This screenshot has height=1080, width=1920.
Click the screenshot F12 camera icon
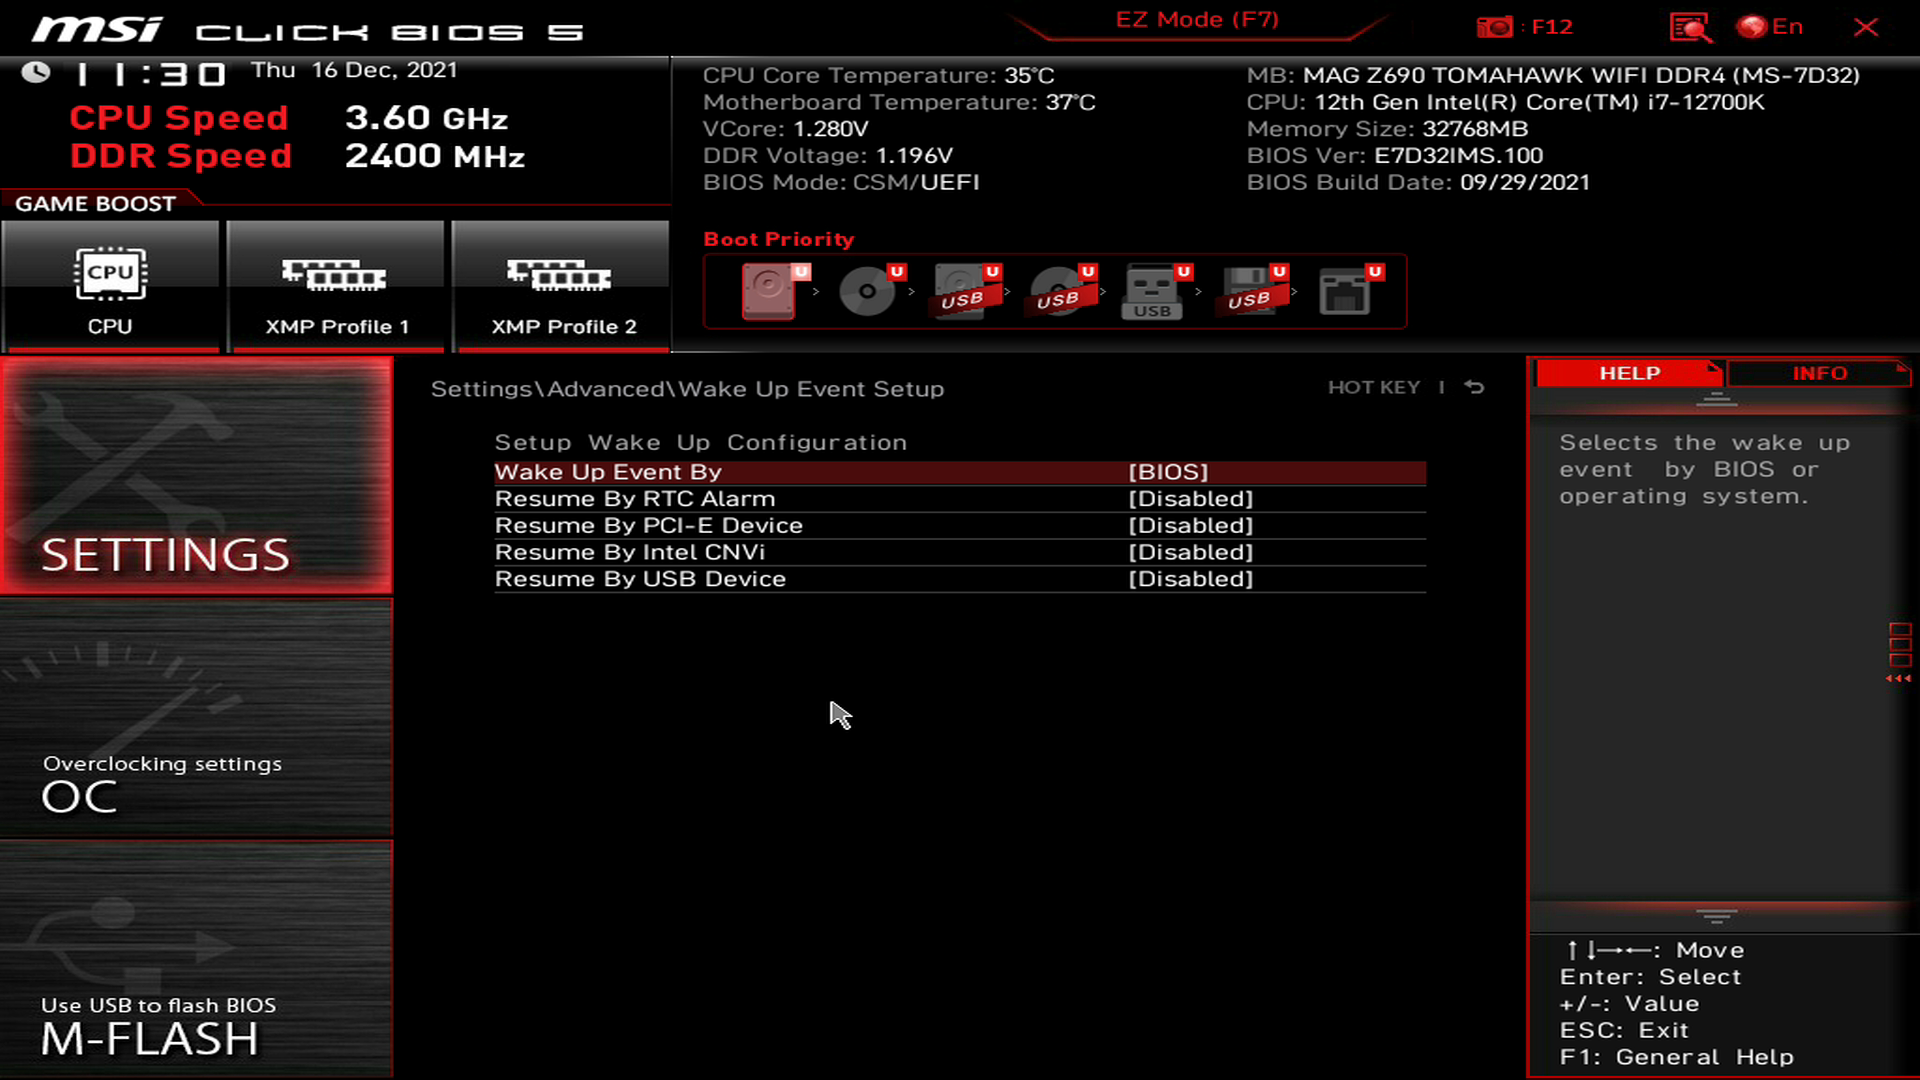1495,26
